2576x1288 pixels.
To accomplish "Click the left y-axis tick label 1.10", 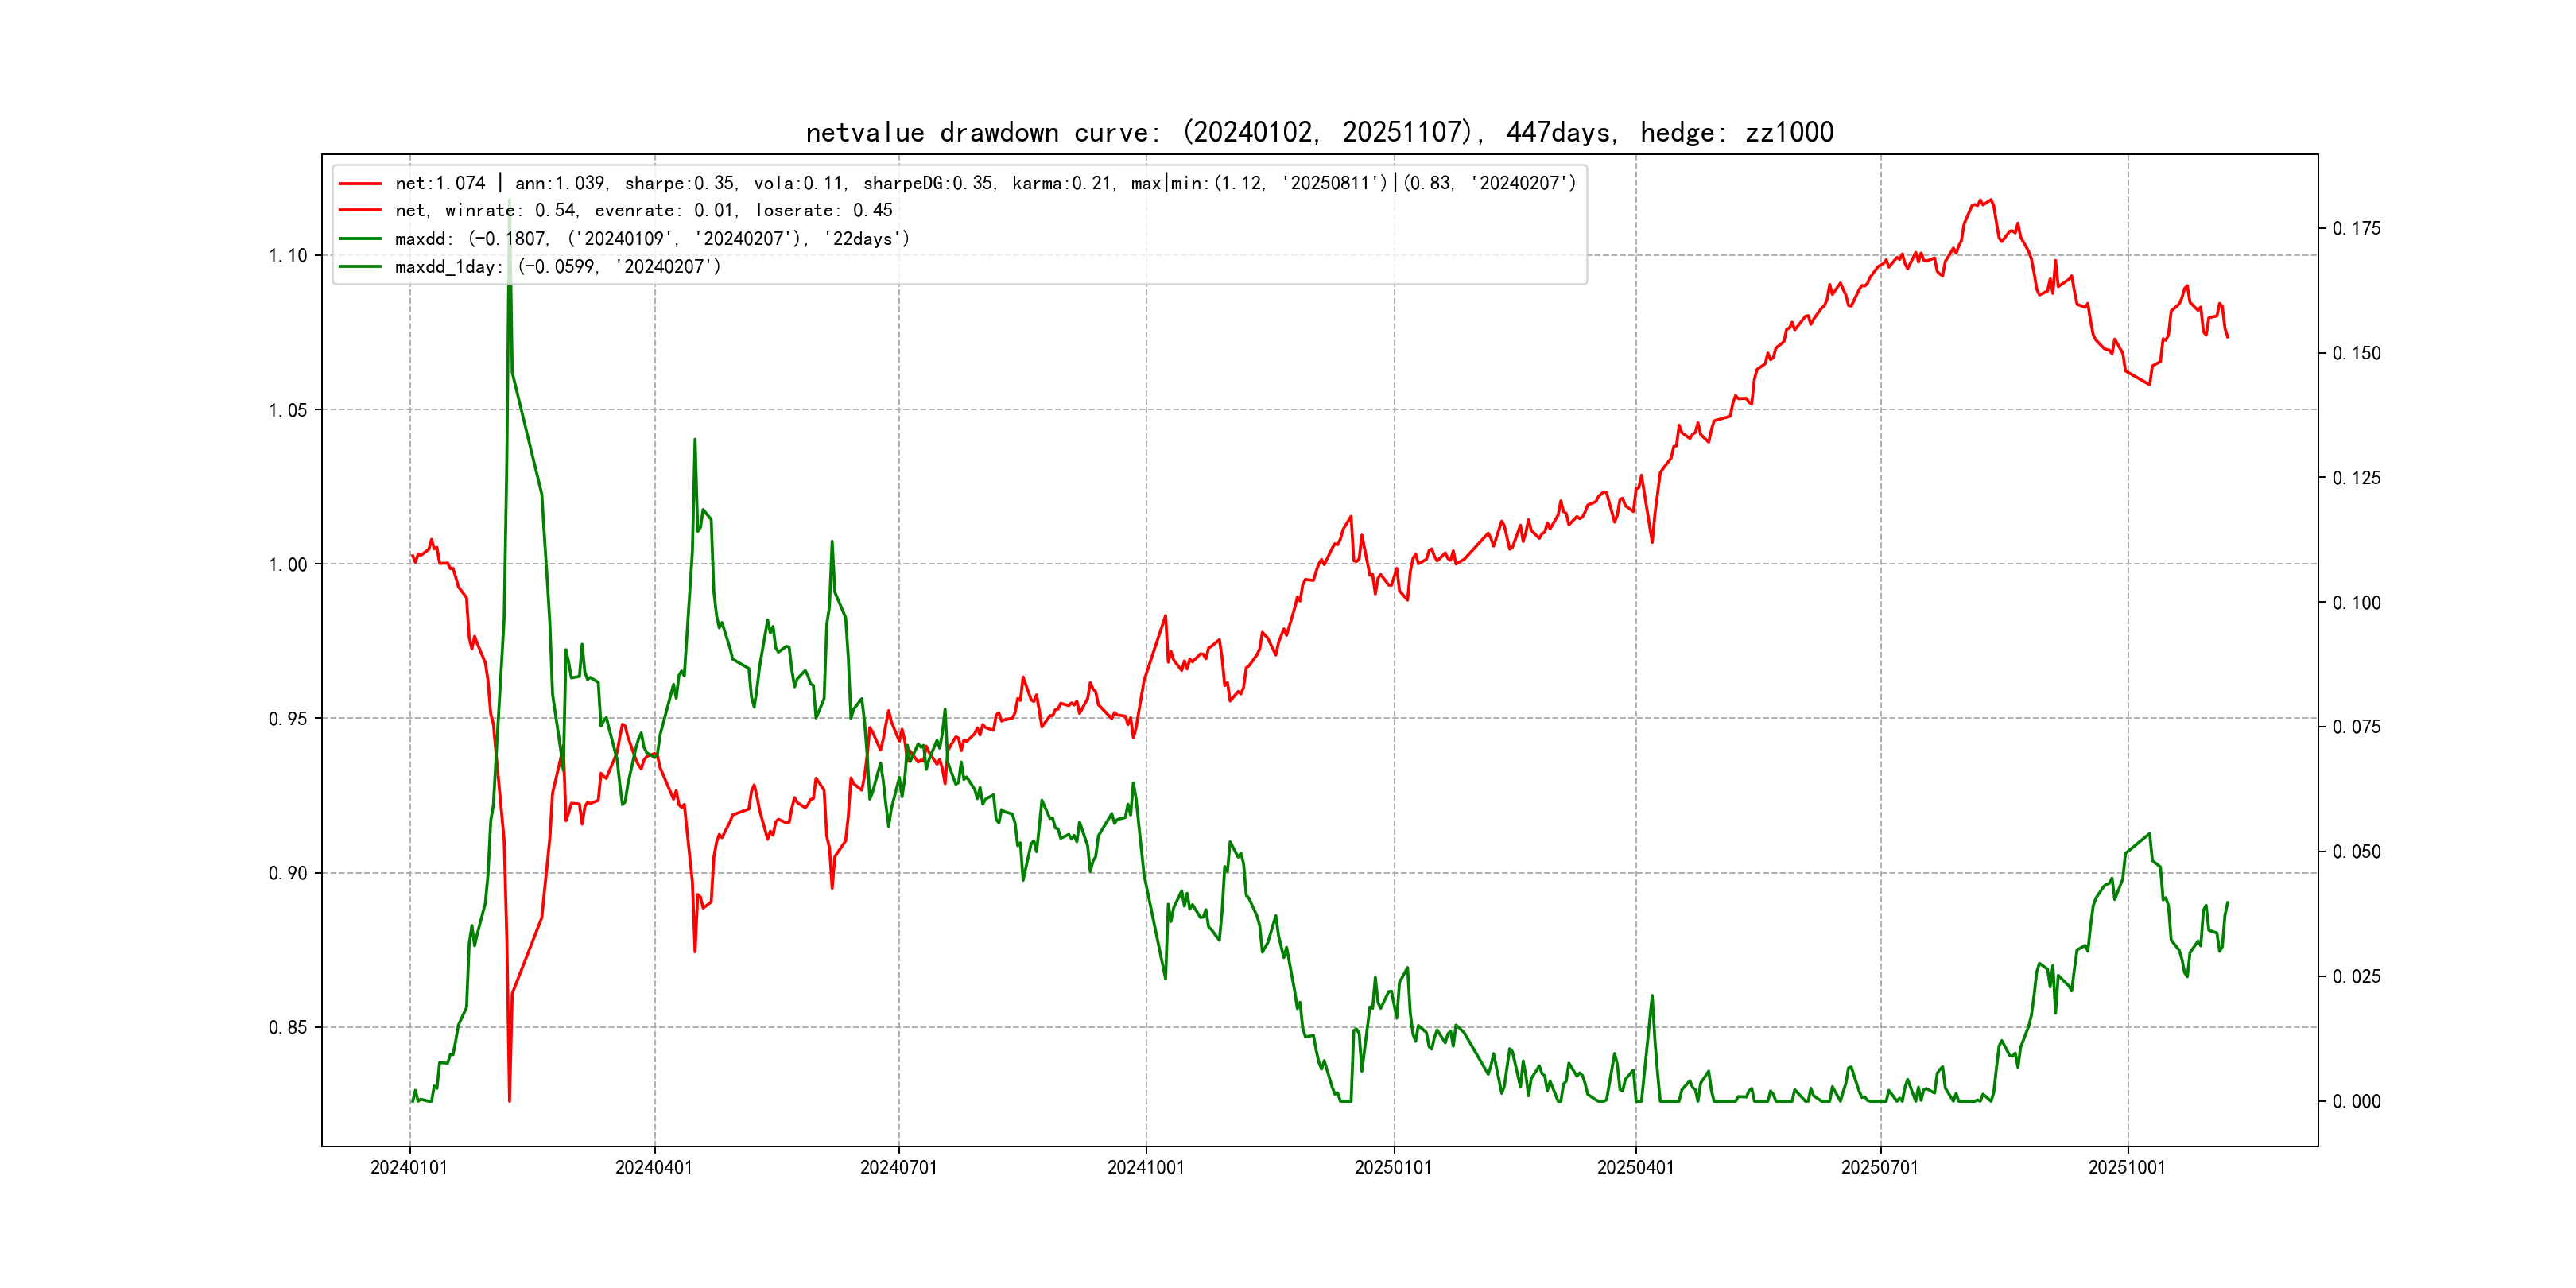I will tap(288, 256).
